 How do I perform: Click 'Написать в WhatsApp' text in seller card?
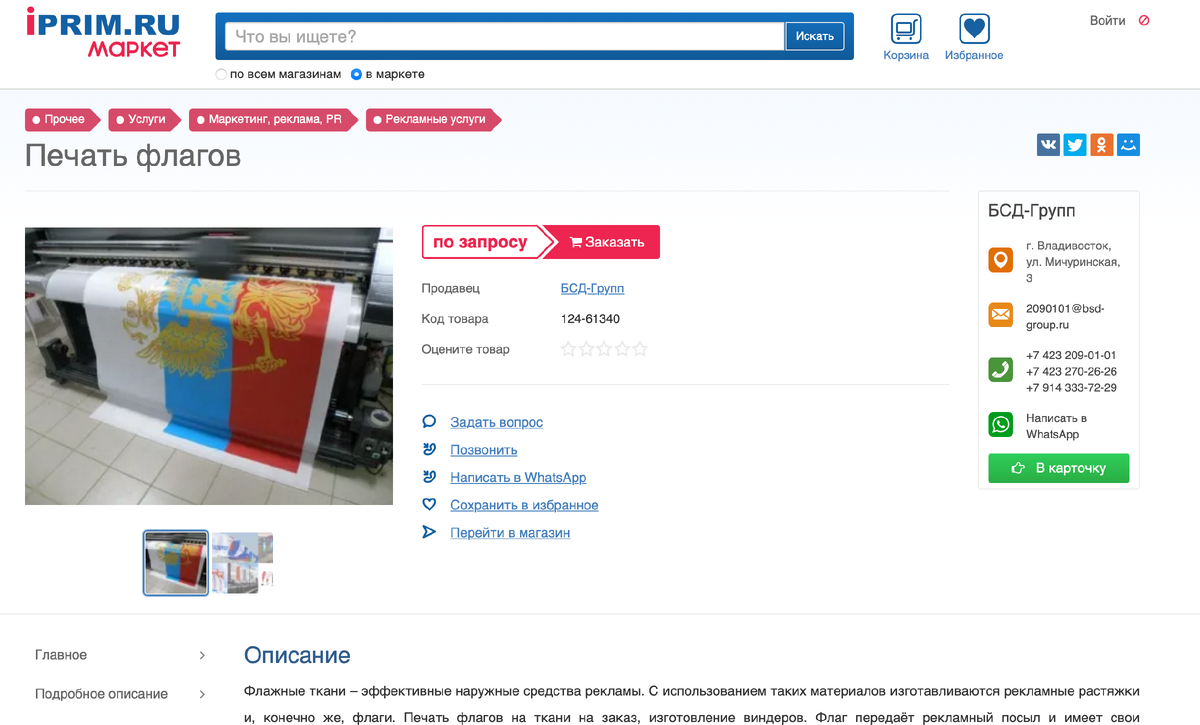coord(1056,426)
